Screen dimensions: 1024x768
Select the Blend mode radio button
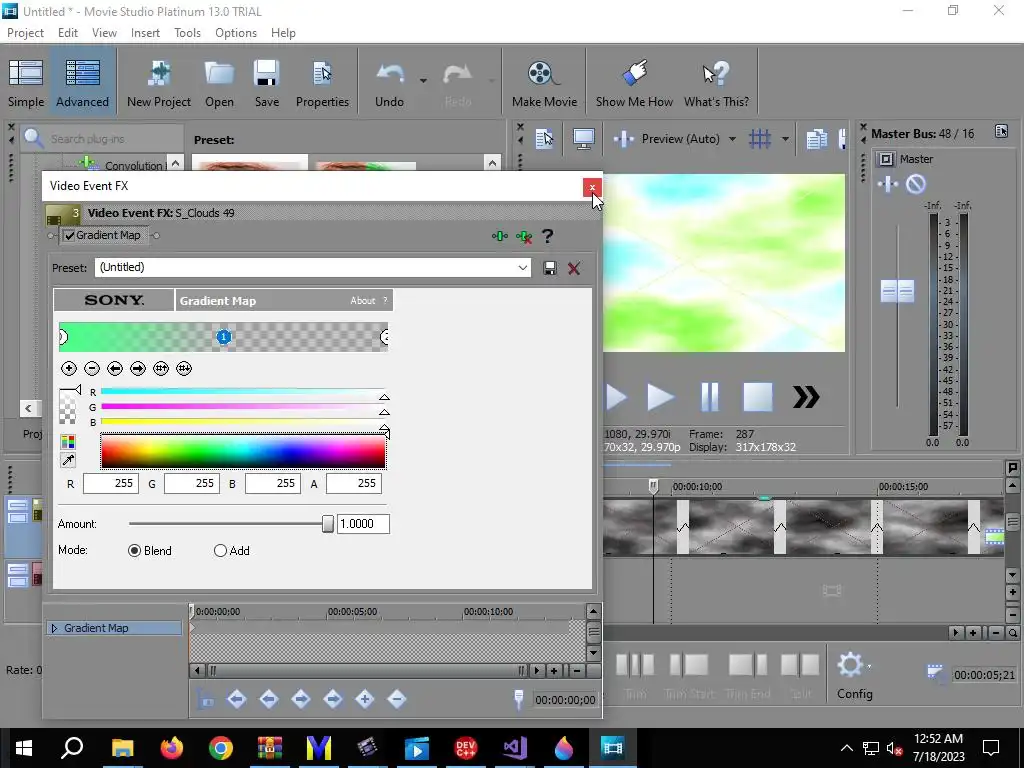coord(135,551)
